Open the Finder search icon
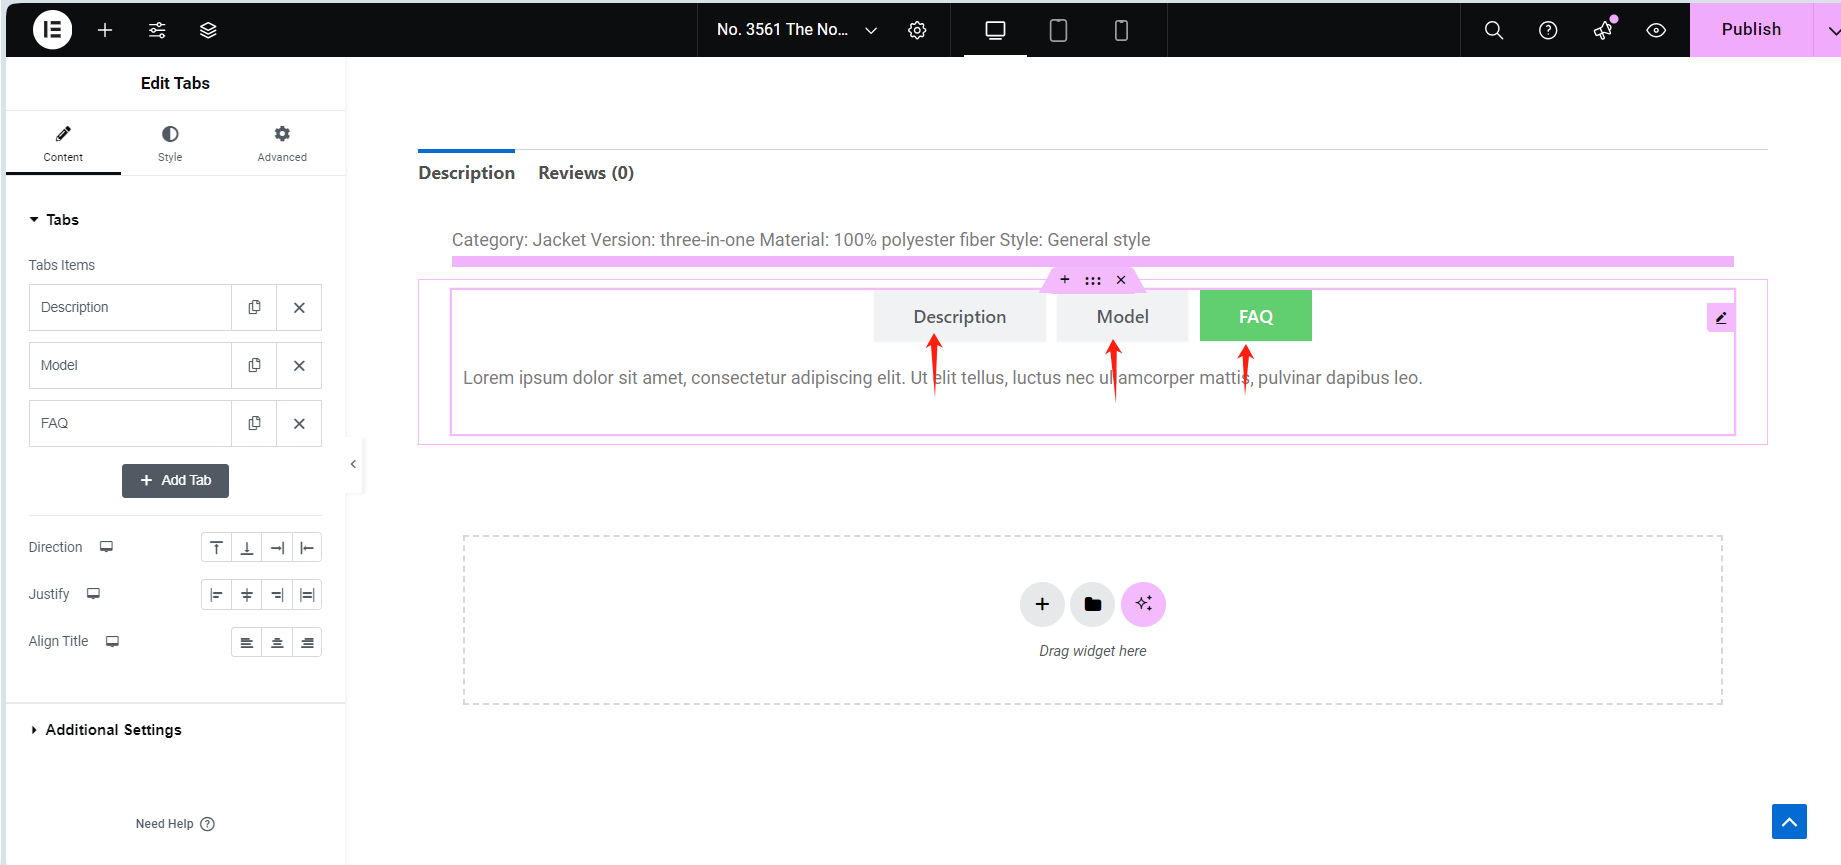 (1493, 30)
